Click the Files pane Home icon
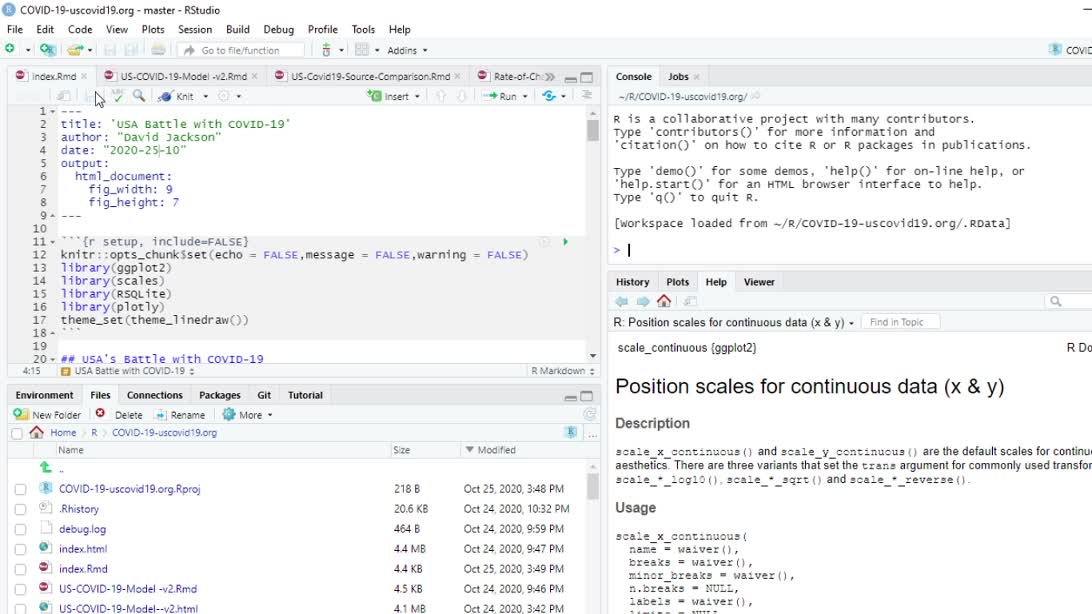The height and width of the screenshot is (614, 1092). pos(36,432)
